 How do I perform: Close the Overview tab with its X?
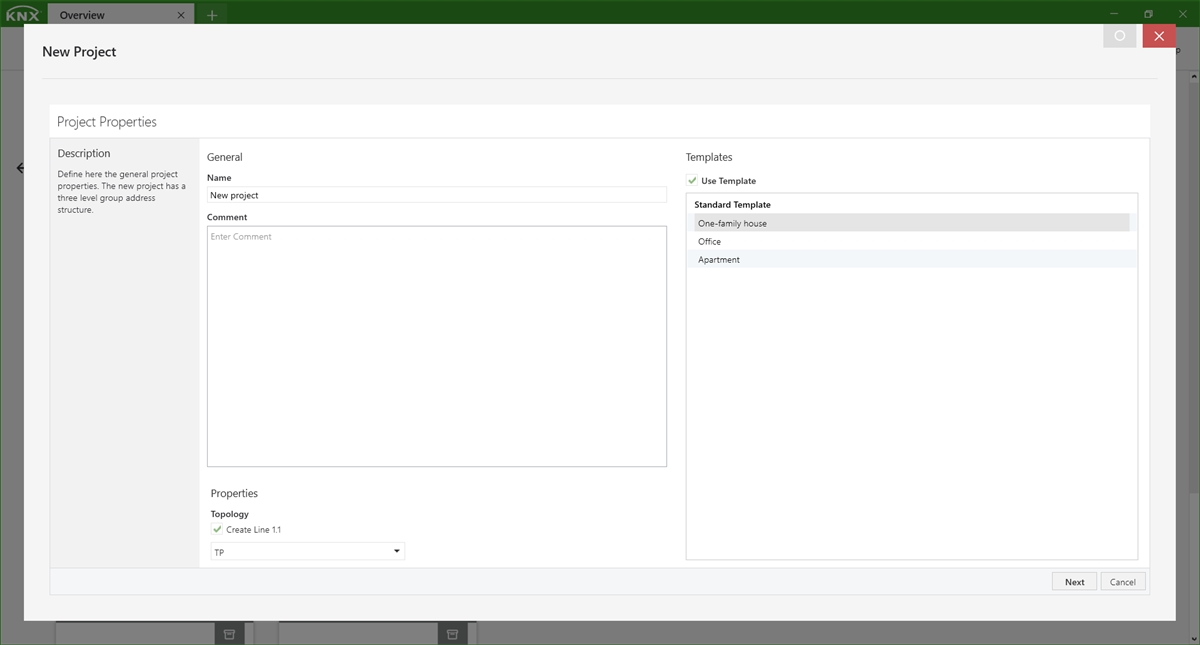tap(181, 15)
